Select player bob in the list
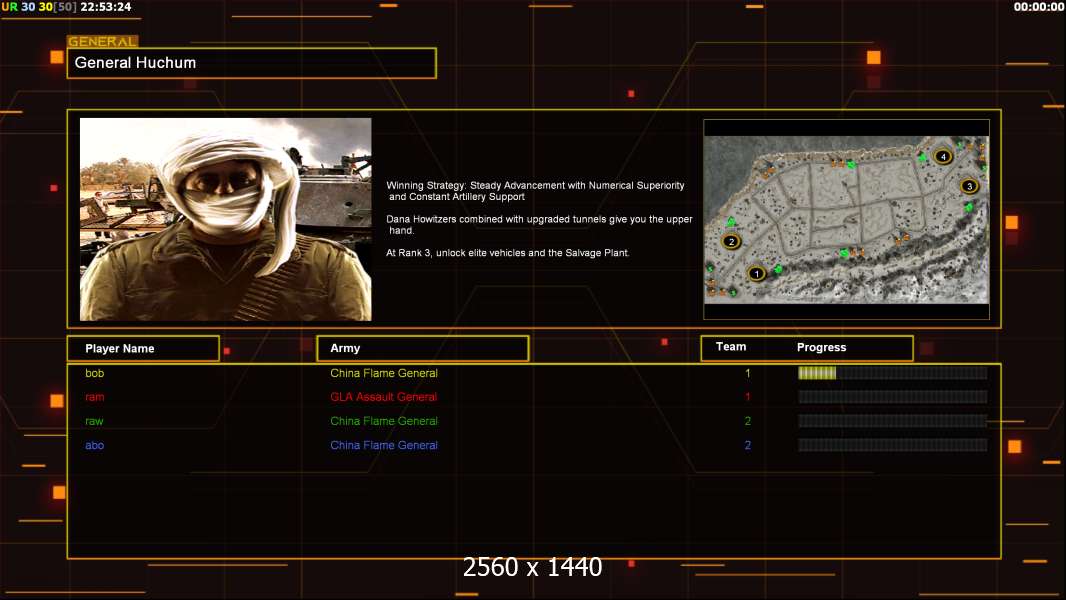The height and width of the screenshot is (600, 1066). (94, 373)
